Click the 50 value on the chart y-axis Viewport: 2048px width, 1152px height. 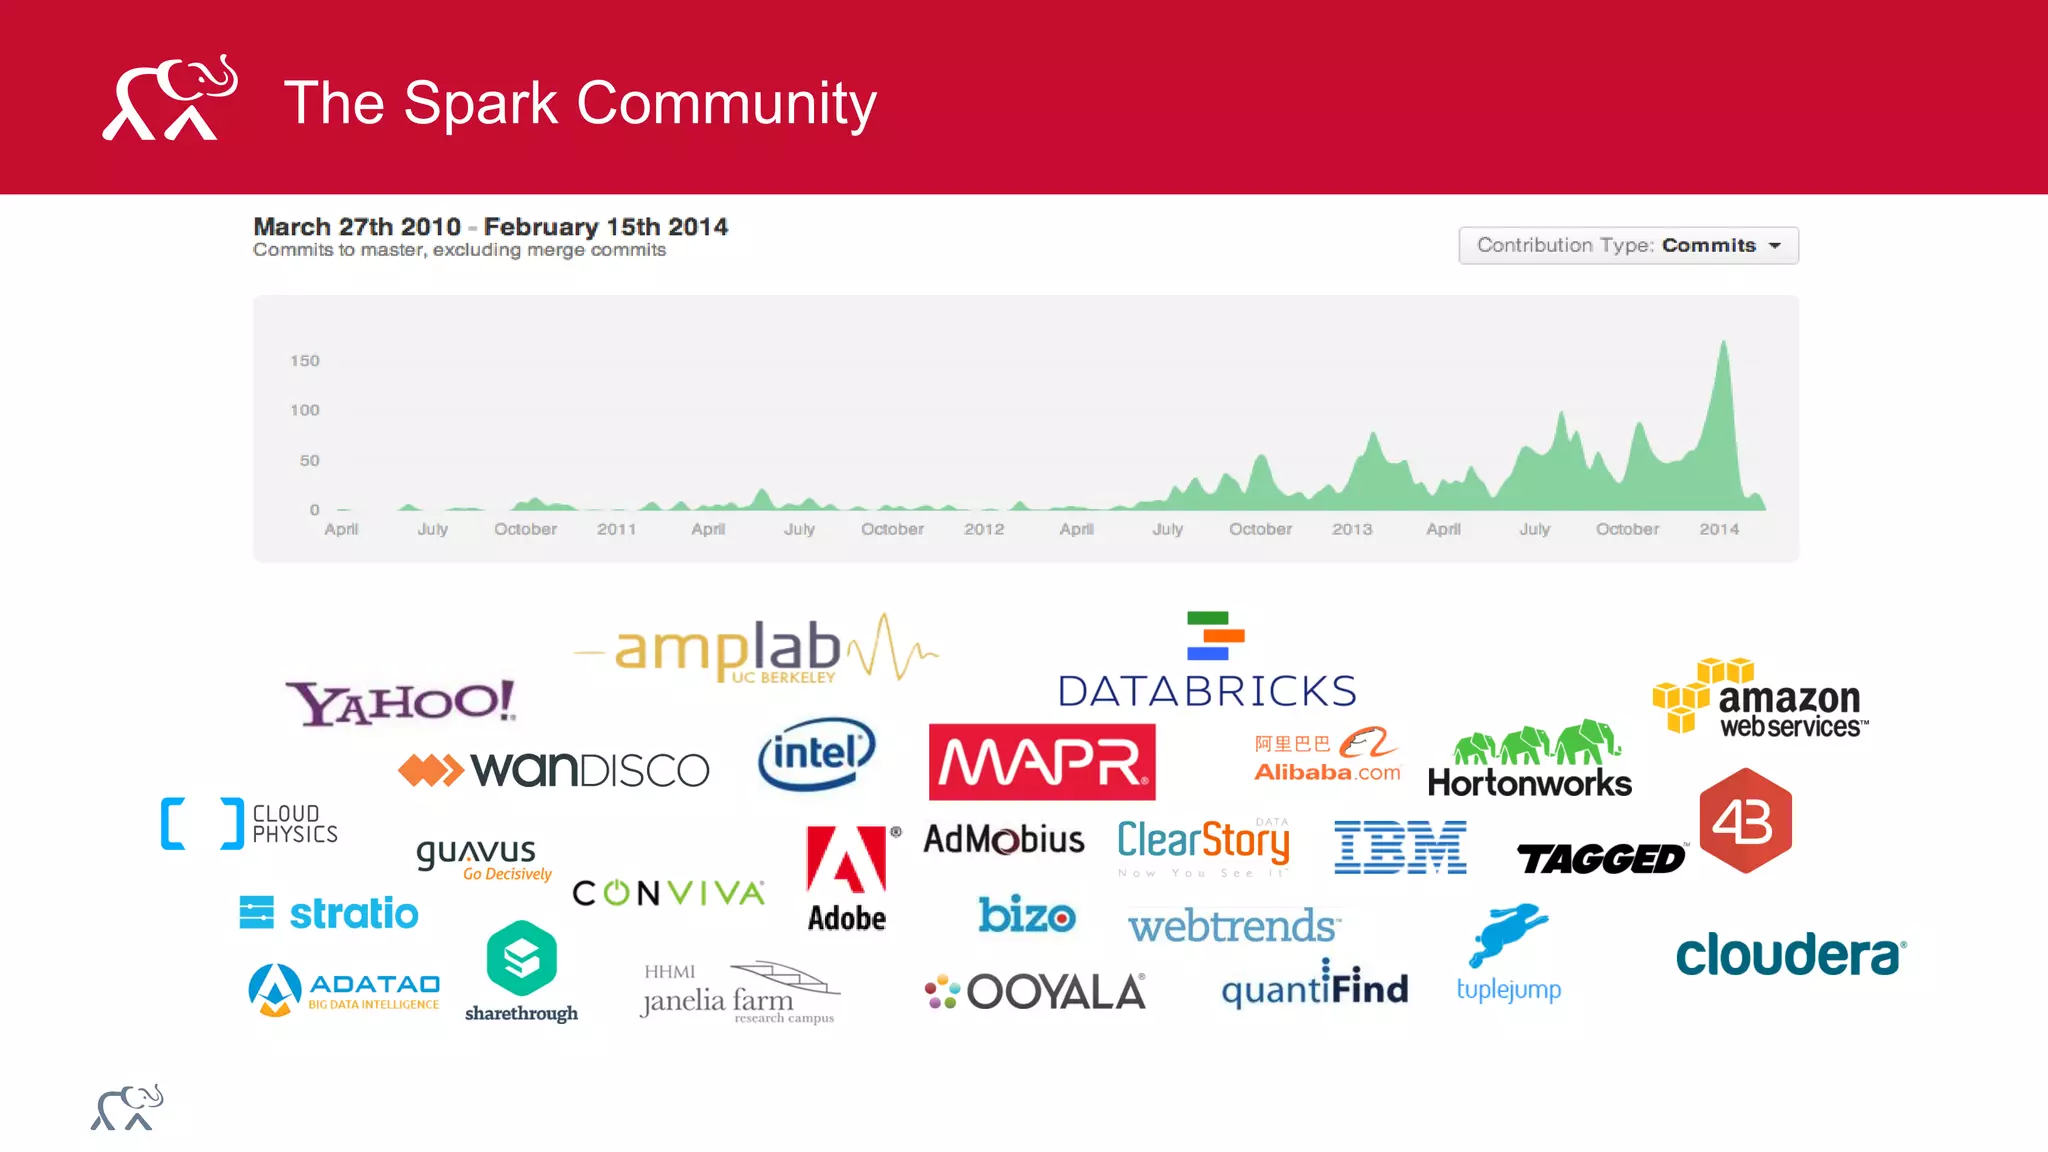coord(310,461)
